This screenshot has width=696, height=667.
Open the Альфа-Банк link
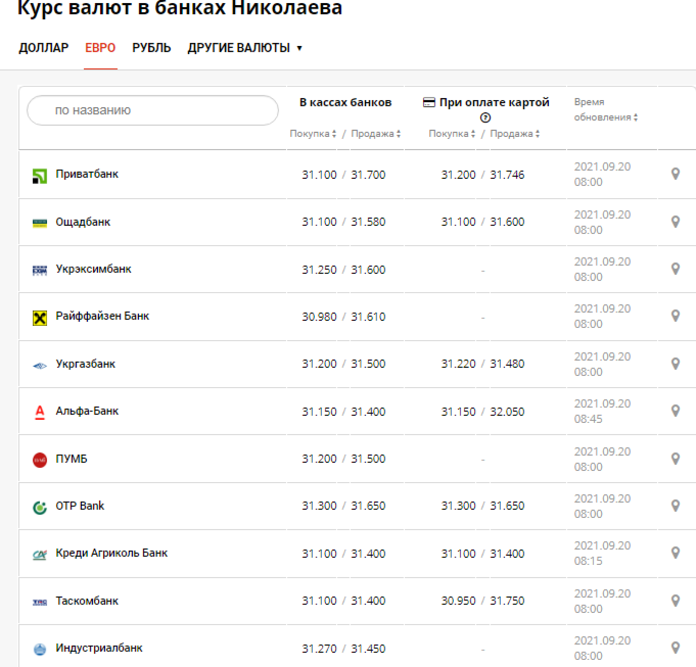coord(87,411)
